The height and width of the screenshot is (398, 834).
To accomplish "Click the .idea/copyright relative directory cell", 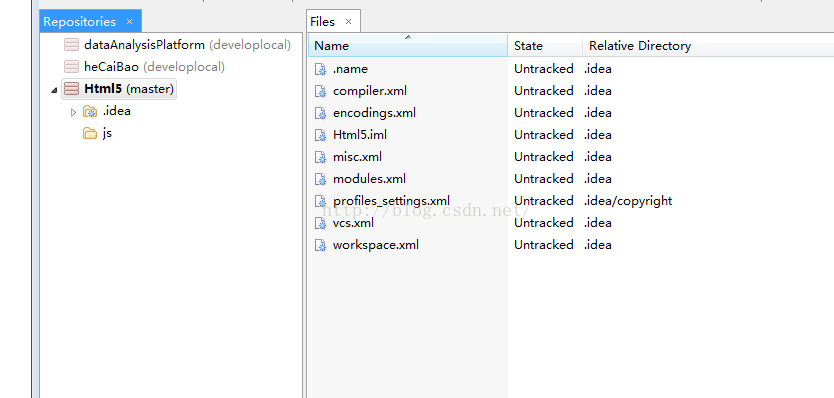I will click(628, 201).
